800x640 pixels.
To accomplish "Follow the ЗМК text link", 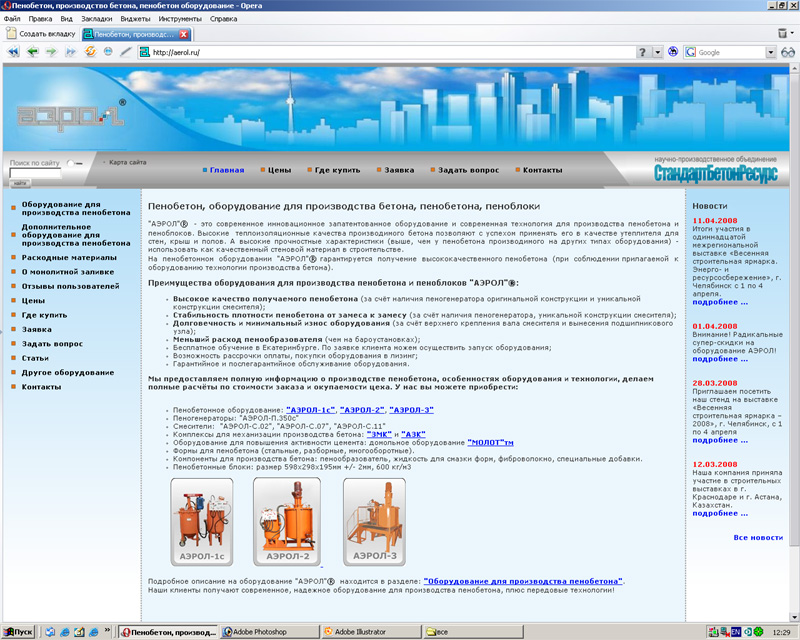I will (x=379, y=434).
